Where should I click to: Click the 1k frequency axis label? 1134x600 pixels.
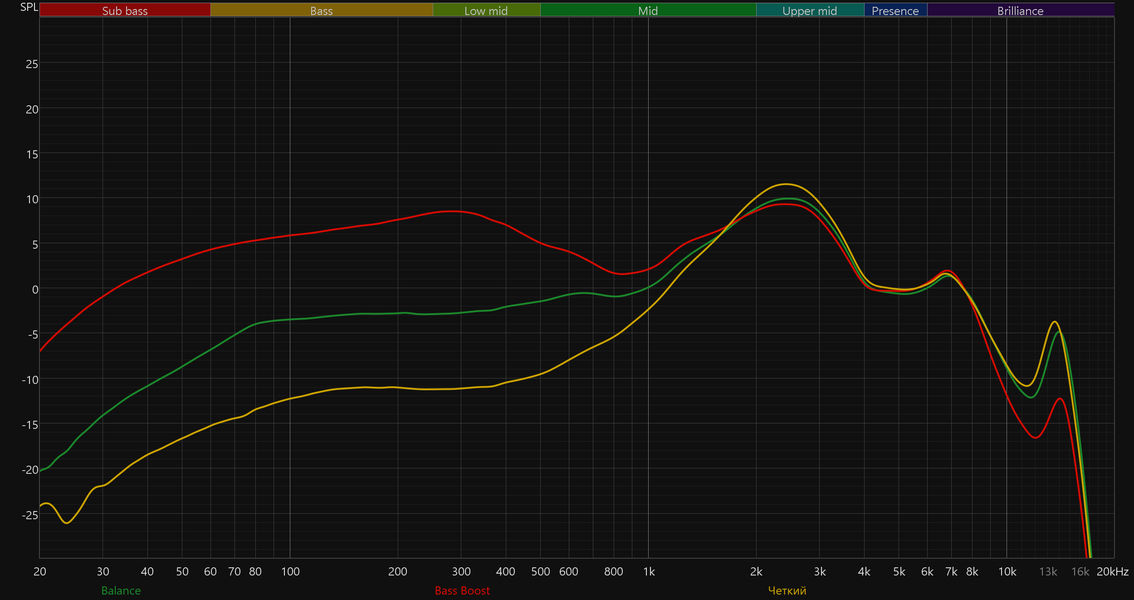pos(649,572)
